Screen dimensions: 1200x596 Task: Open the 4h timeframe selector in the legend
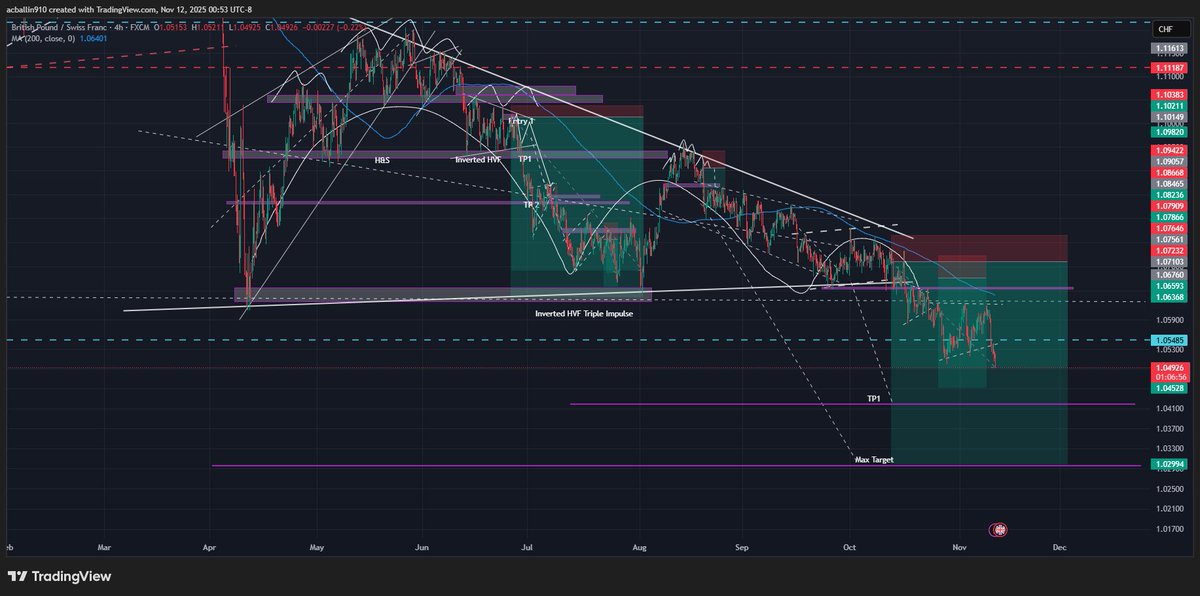[x=117, y=29]
